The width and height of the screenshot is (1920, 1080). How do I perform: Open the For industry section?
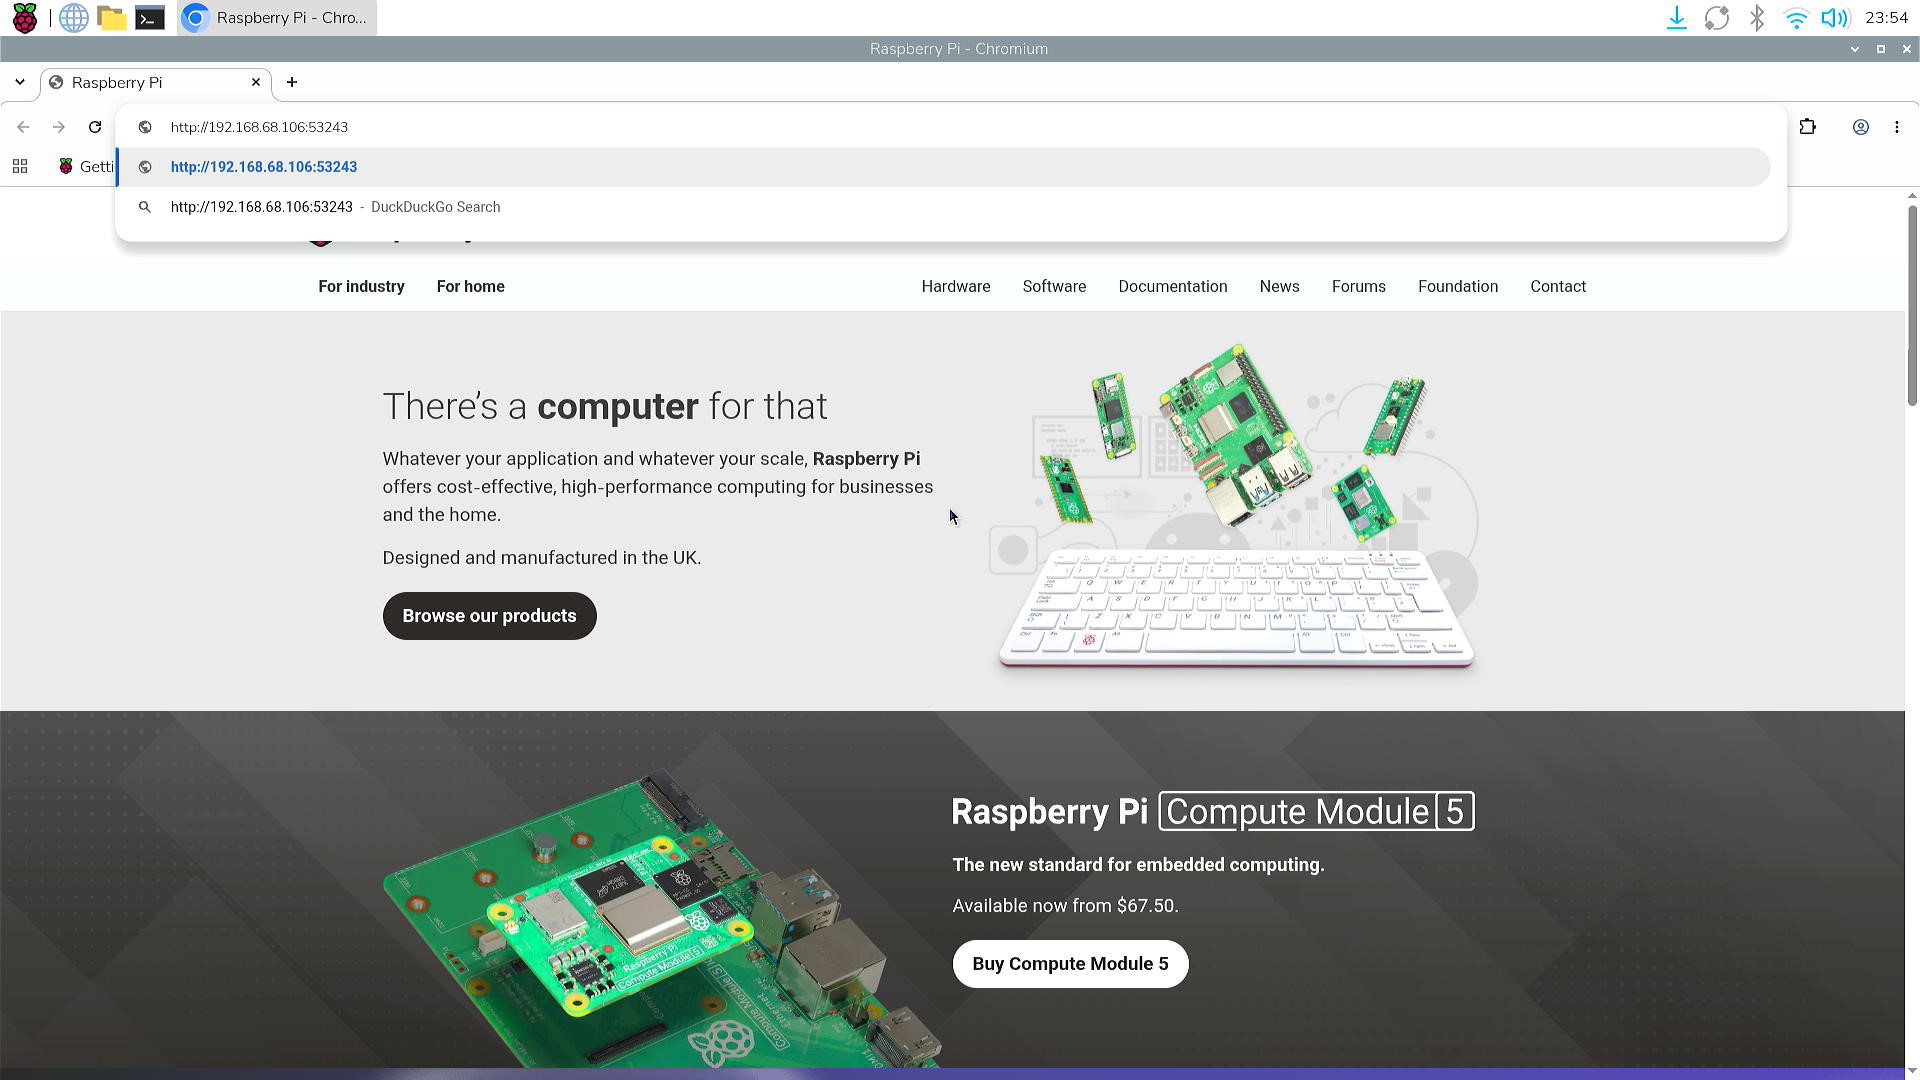pos(361,287)
